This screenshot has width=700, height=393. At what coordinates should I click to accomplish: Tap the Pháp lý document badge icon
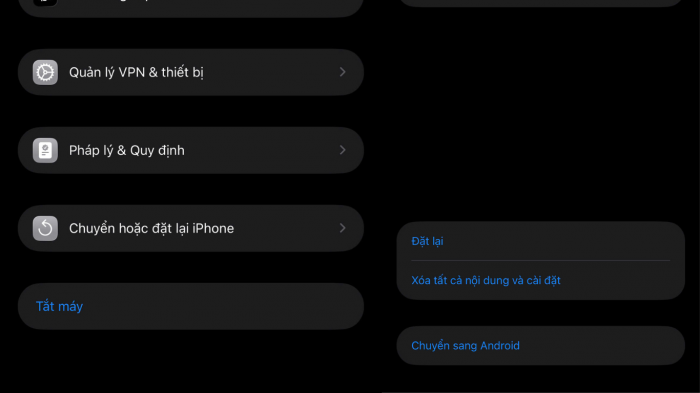pos(45,150)
